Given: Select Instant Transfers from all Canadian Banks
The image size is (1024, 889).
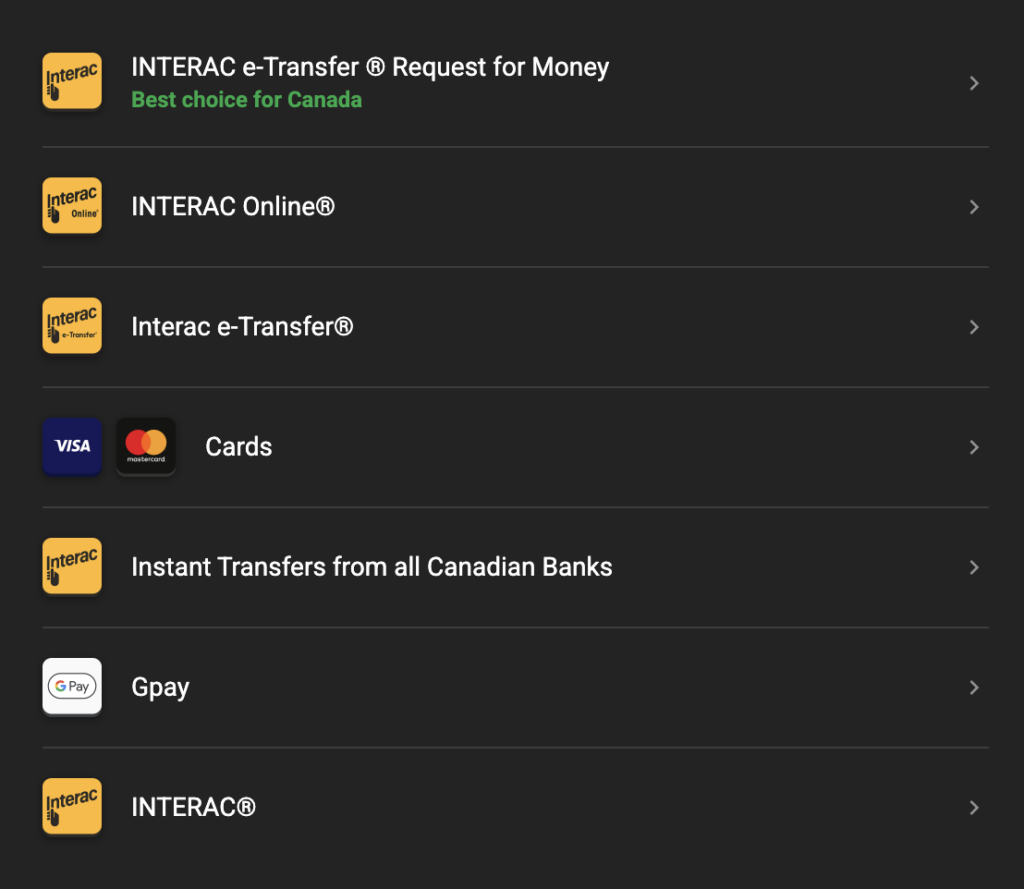Looking at the screenshot, I should click(x=371, y=567).
